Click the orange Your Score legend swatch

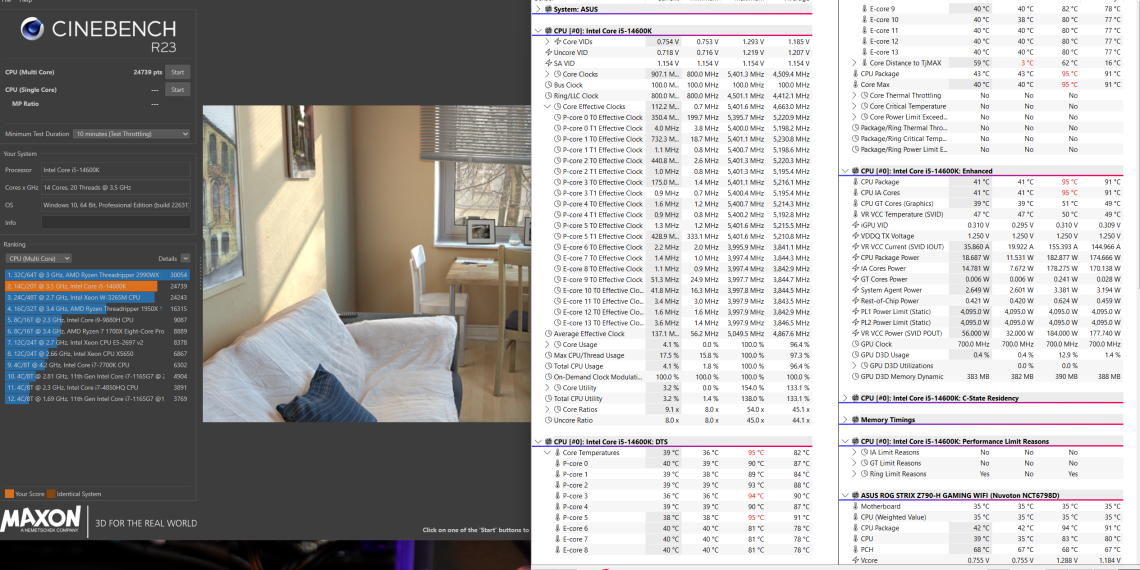tap(9, 494)
